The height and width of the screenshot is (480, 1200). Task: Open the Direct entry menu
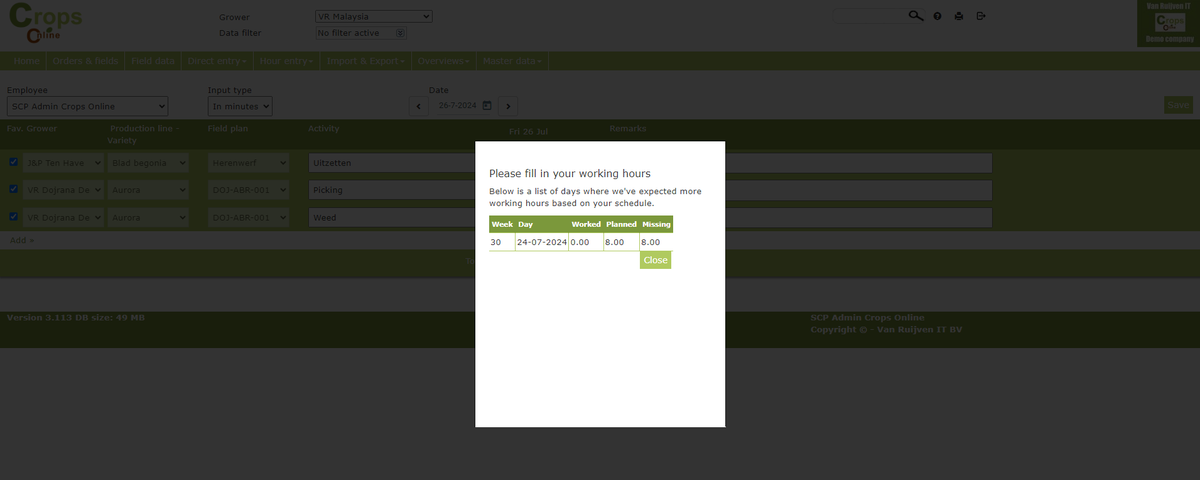pyautogui.click(x=217, y=61)
